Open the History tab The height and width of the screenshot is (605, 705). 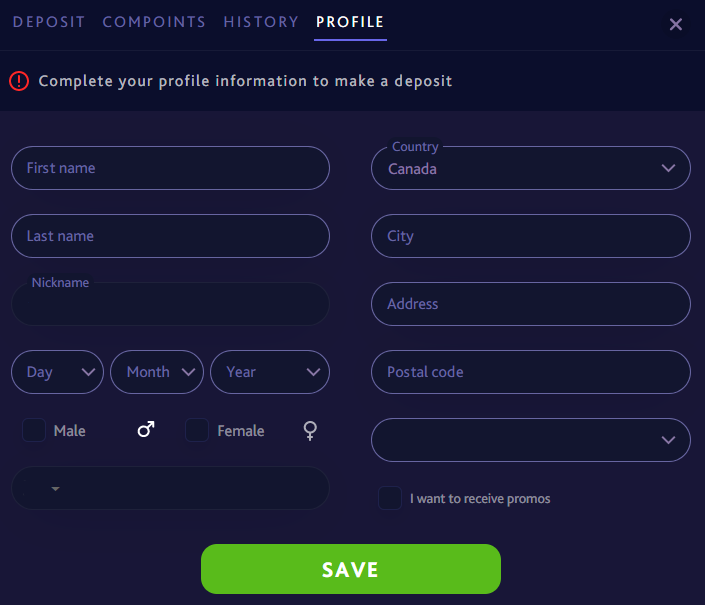[x=261, y=22]
